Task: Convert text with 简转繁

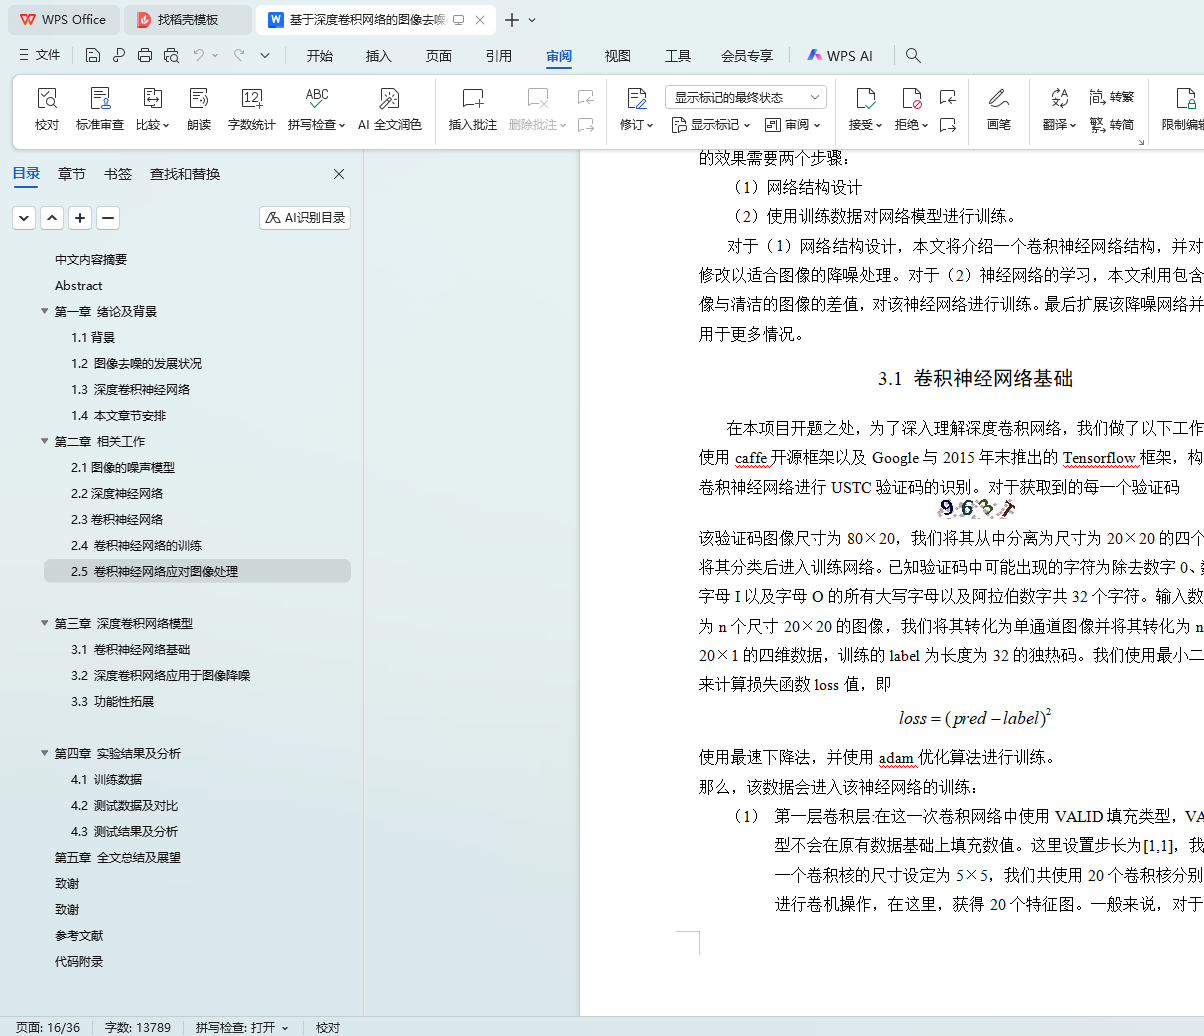Action: tap(1111, 97)
